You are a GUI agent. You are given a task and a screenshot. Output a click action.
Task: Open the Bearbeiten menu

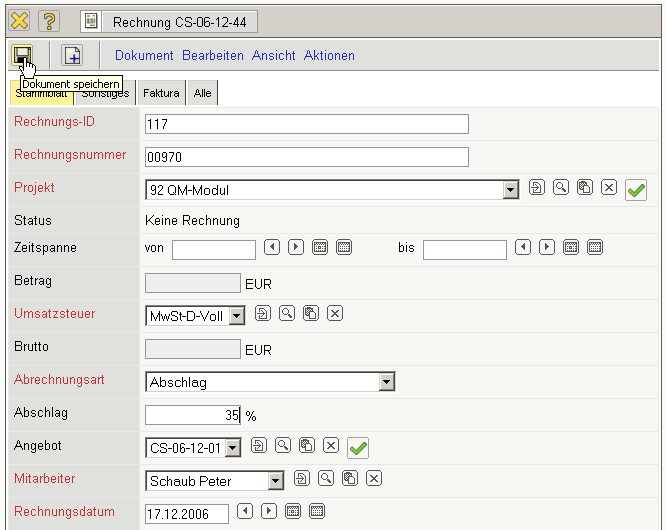tap(213, 56)
